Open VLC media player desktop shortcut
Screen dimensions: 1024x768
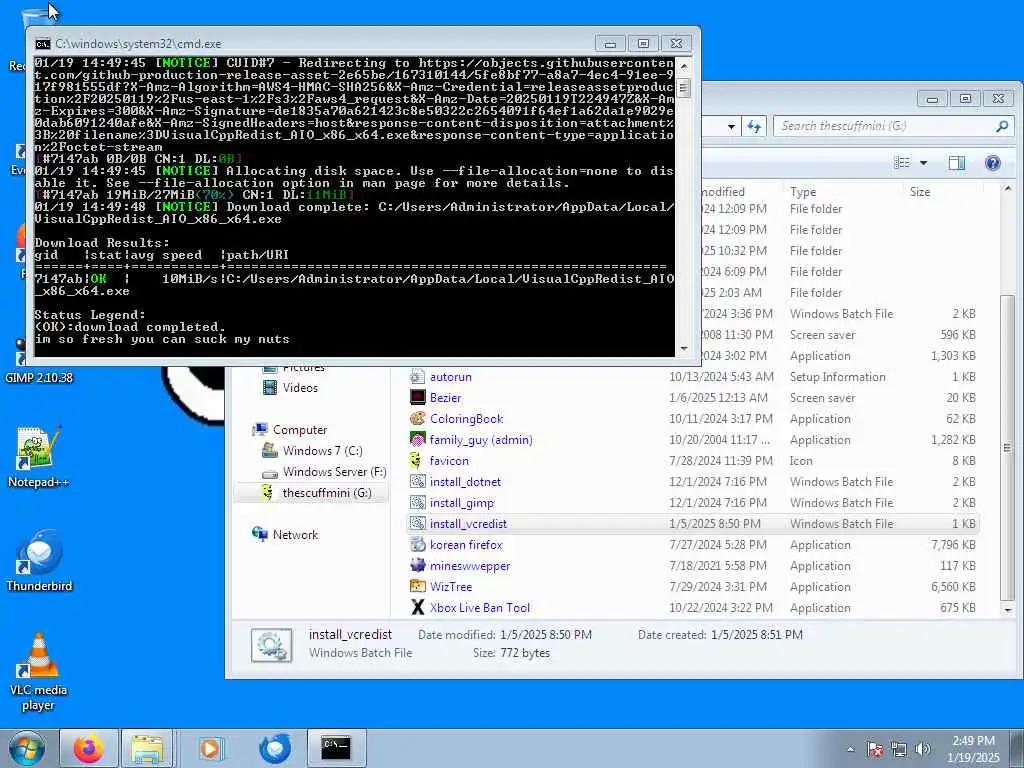38,671
